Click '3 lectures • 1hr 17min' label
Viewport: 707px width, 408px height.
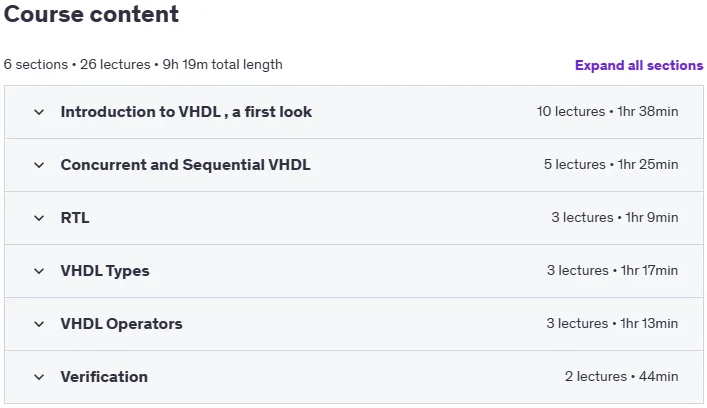click(612, 270)
